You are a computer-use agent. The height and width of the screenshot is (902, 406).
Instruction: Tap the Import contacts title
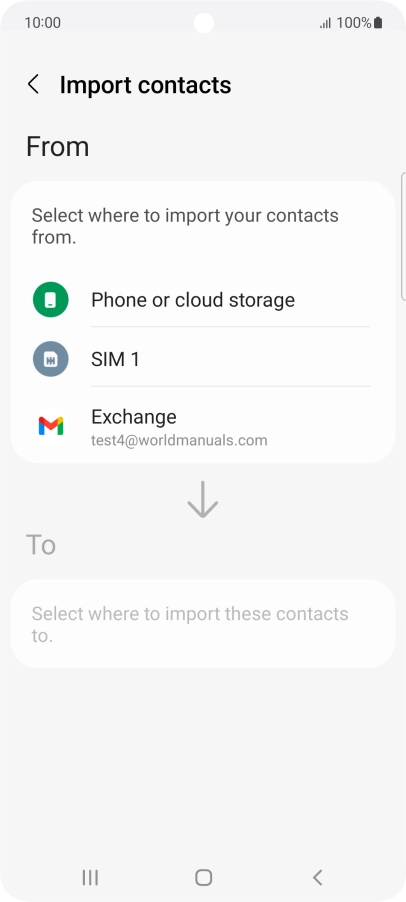click(145, 85)
